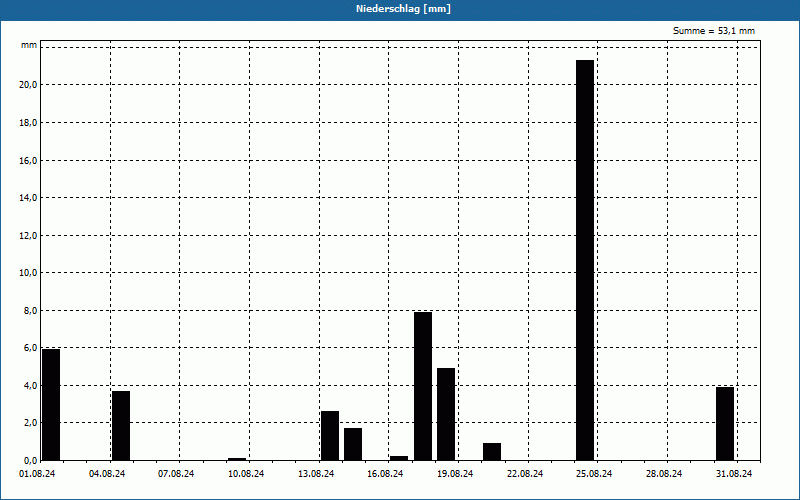Select the 14,0 y-axis label
This screenshot has height=500, width=800.
tap(28, 197)
